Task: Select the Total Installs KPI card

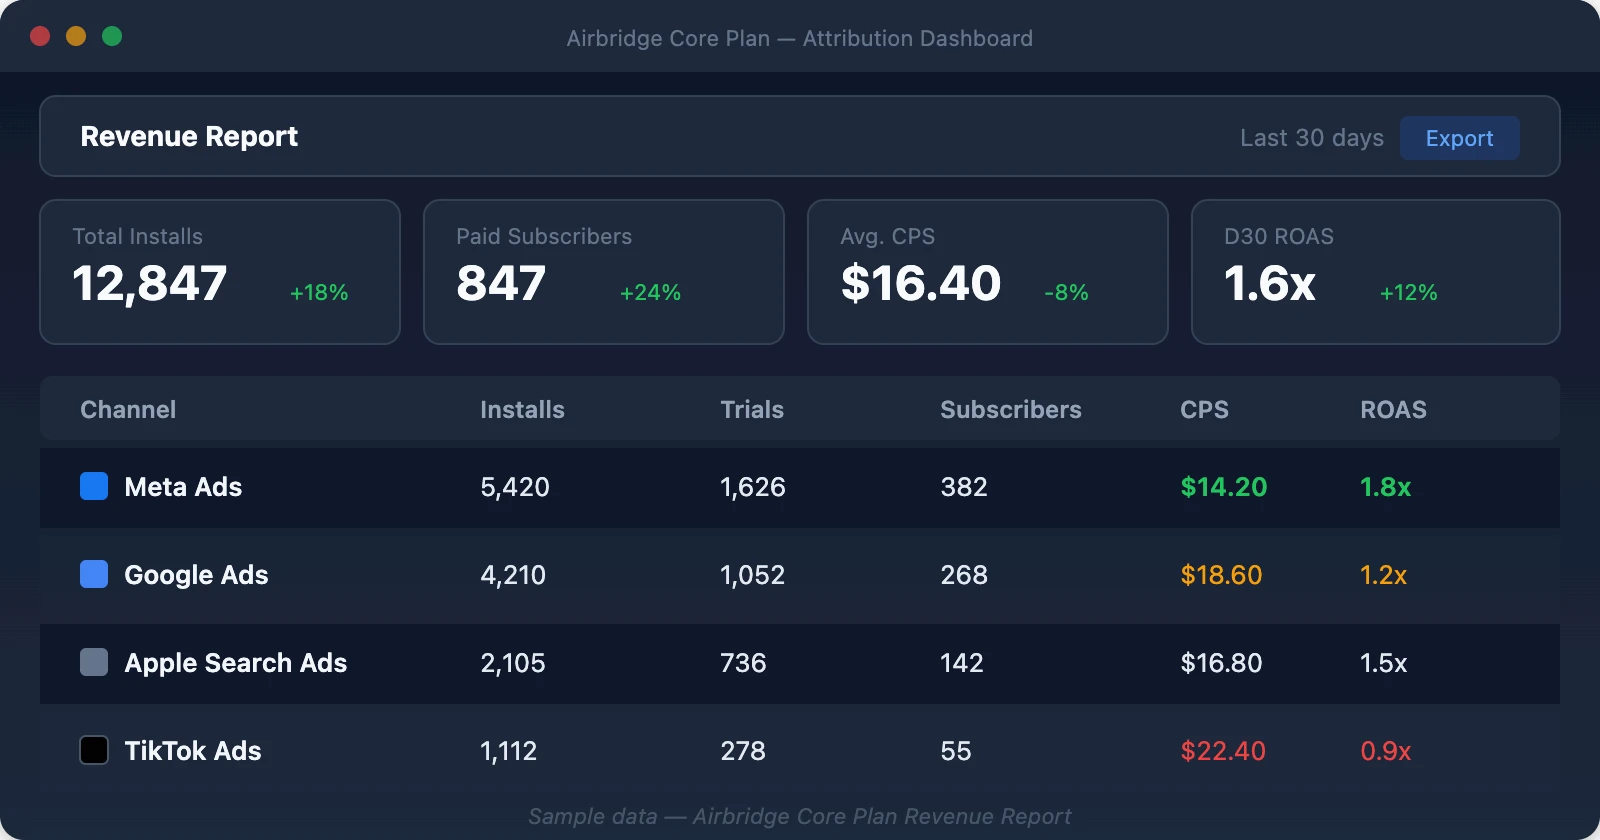Action: (x=219, y=272)
